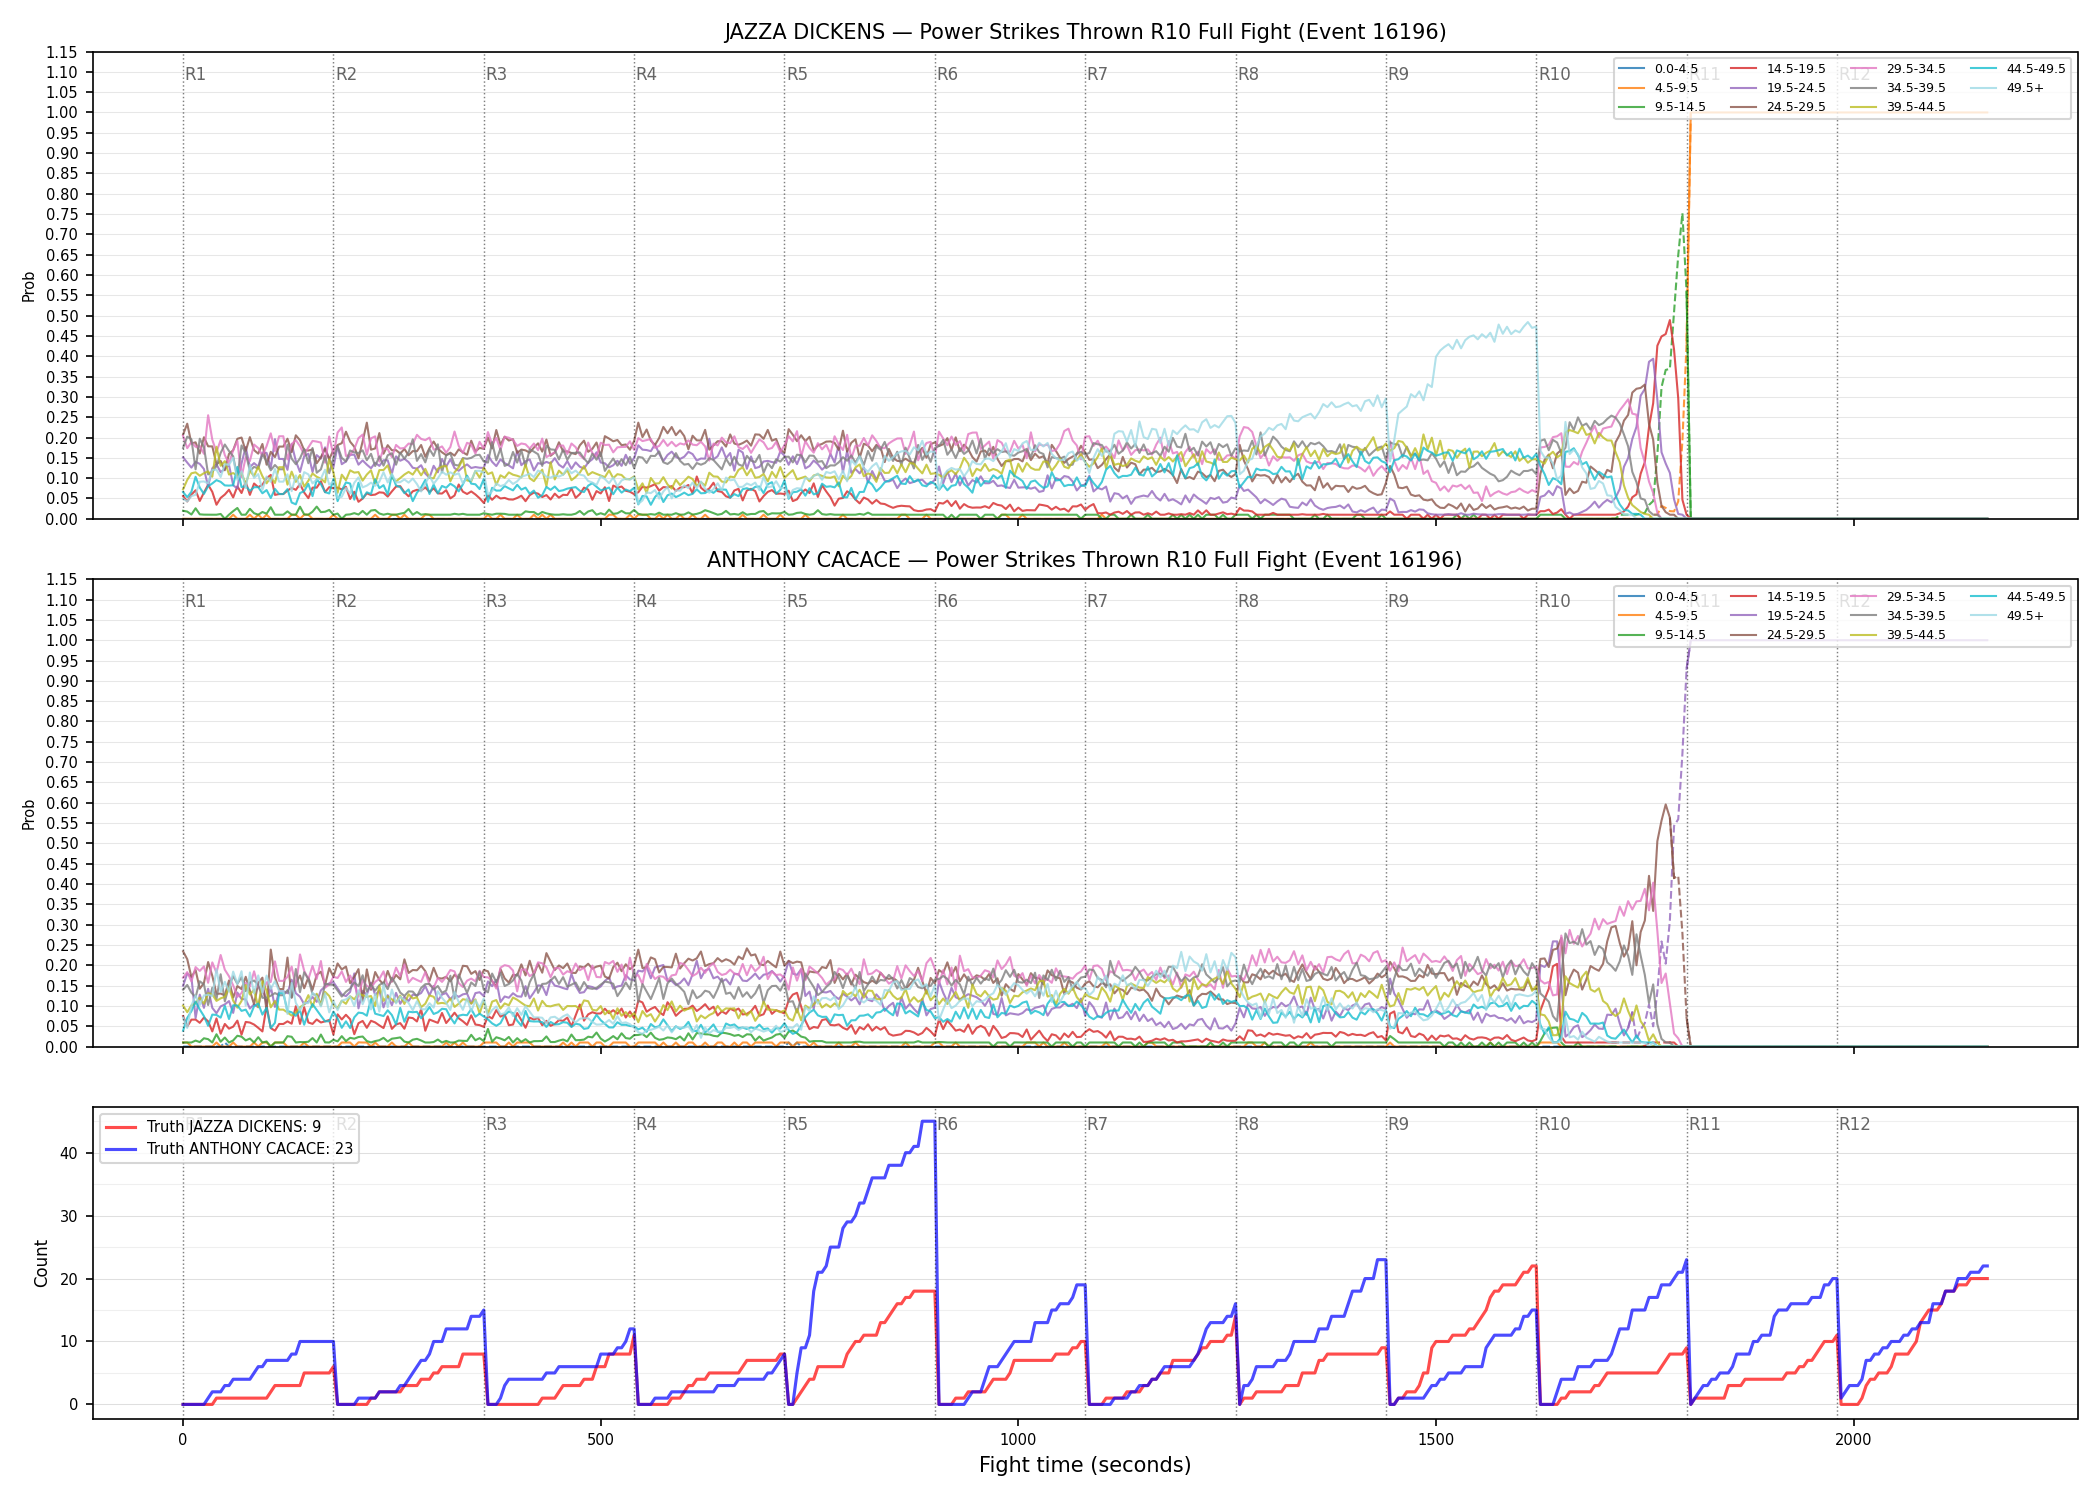The image size is (2100, 1500).
Task: Select 44.5-49.5 legend entry in Anthony Cacace chart
Action: point(2018,597)
